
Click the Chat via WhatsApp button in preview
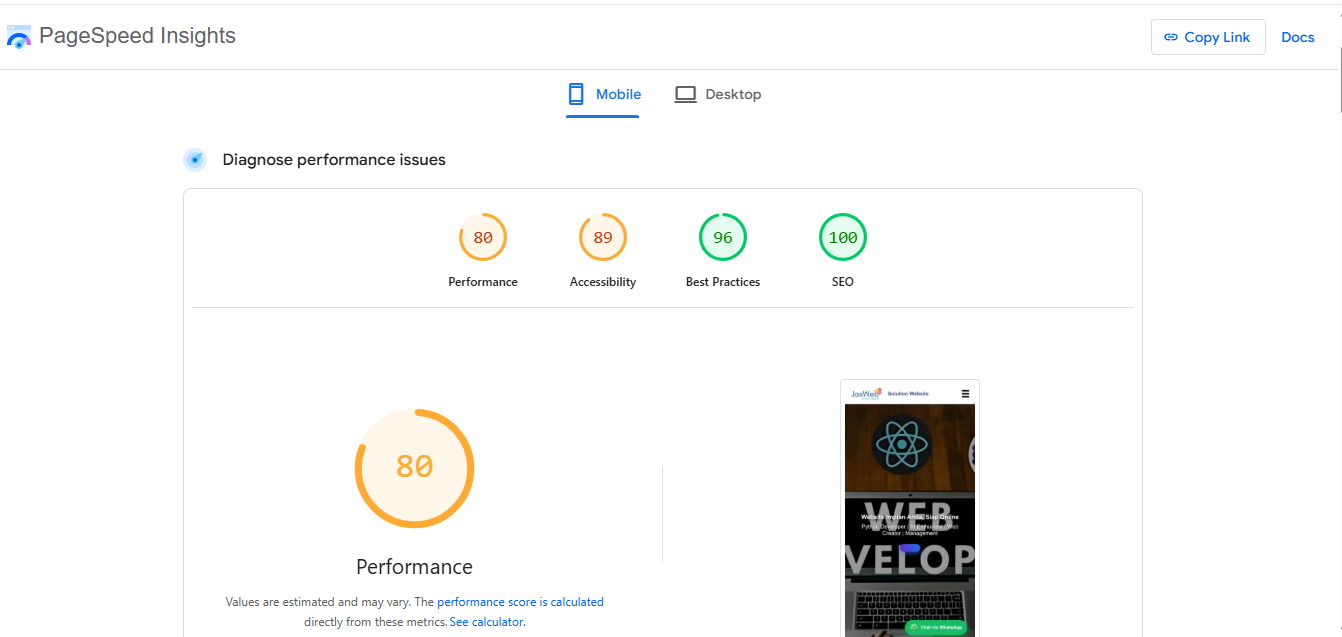point(936,627)
